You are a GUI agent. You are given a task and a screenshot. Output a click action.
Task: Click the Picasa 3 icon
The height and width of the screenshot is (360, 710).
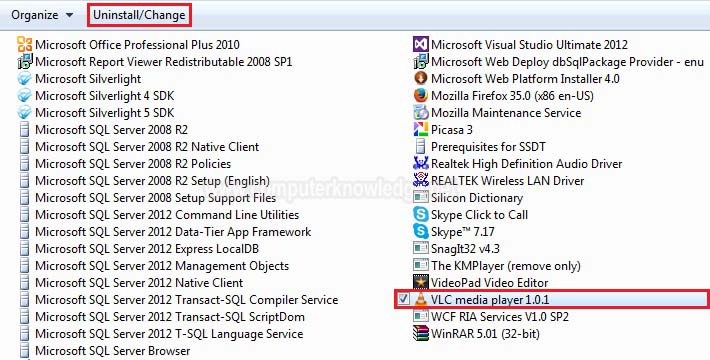click(421, 130)
